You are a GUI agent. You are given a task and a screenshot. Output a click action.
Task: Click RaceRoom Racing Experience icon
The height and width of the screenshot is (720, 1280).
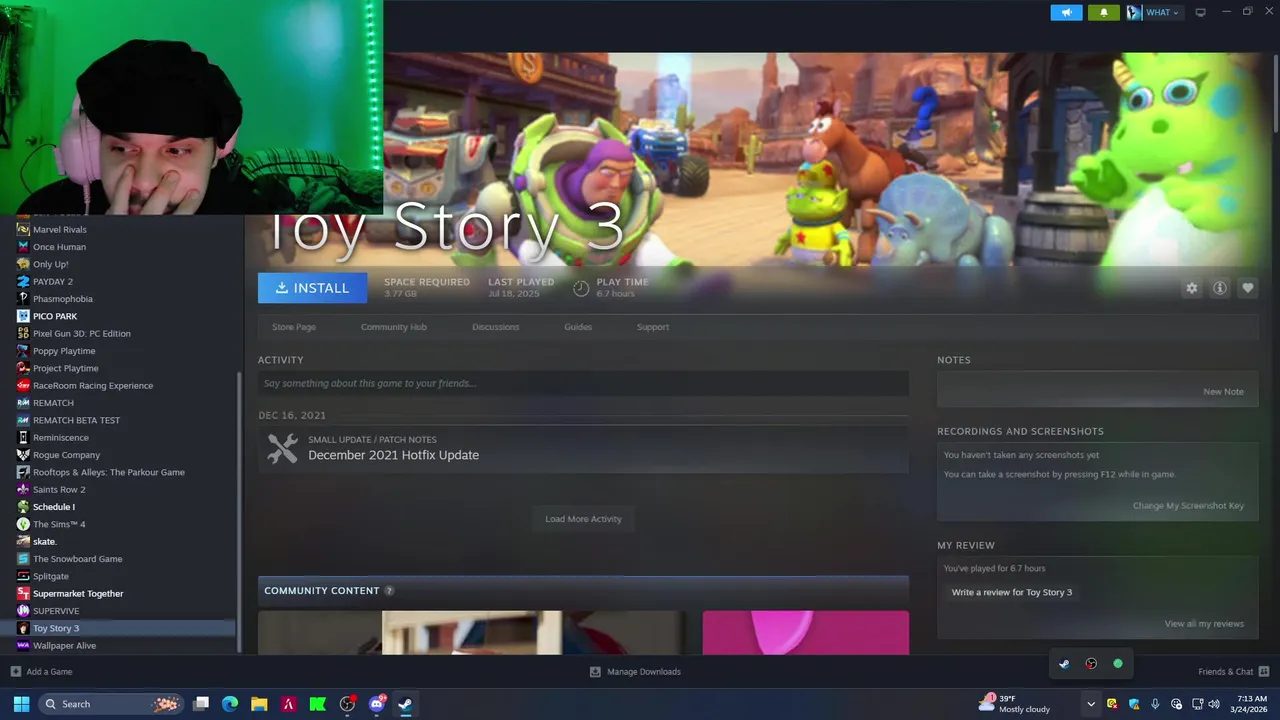[x=23, y=386]
